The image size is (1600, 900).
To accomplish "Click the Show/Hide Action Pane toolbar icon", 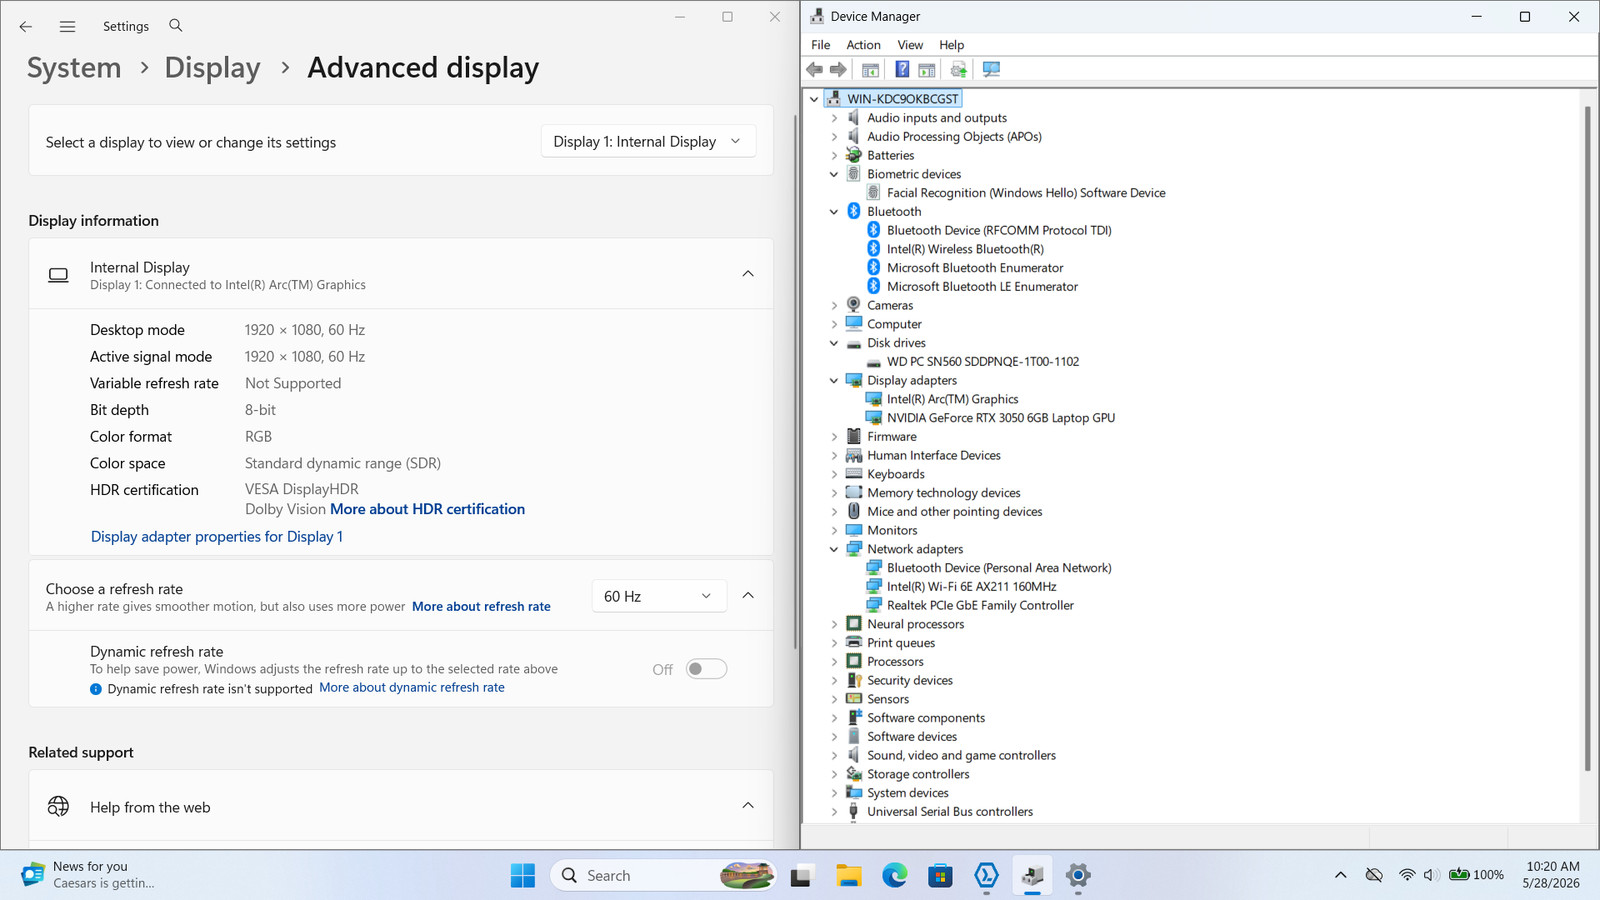I will 927,70.
